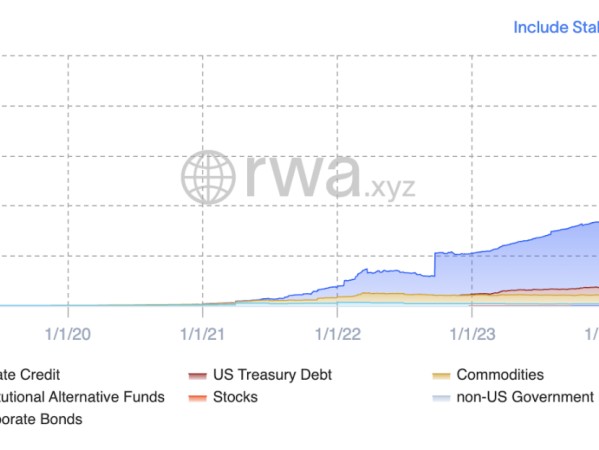Toggle Commodities legend series
Viewport: 599px width, 450px height.
point(488,375)
